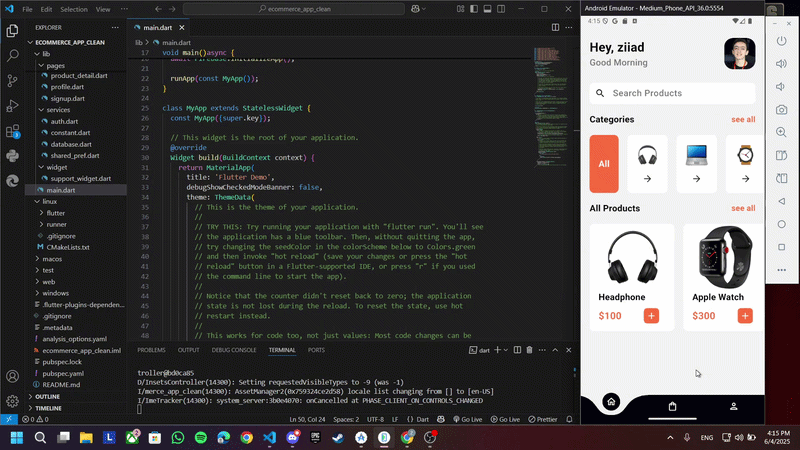Expand the TIMELINE section
The image size is (800, 450).
point(48,408)
